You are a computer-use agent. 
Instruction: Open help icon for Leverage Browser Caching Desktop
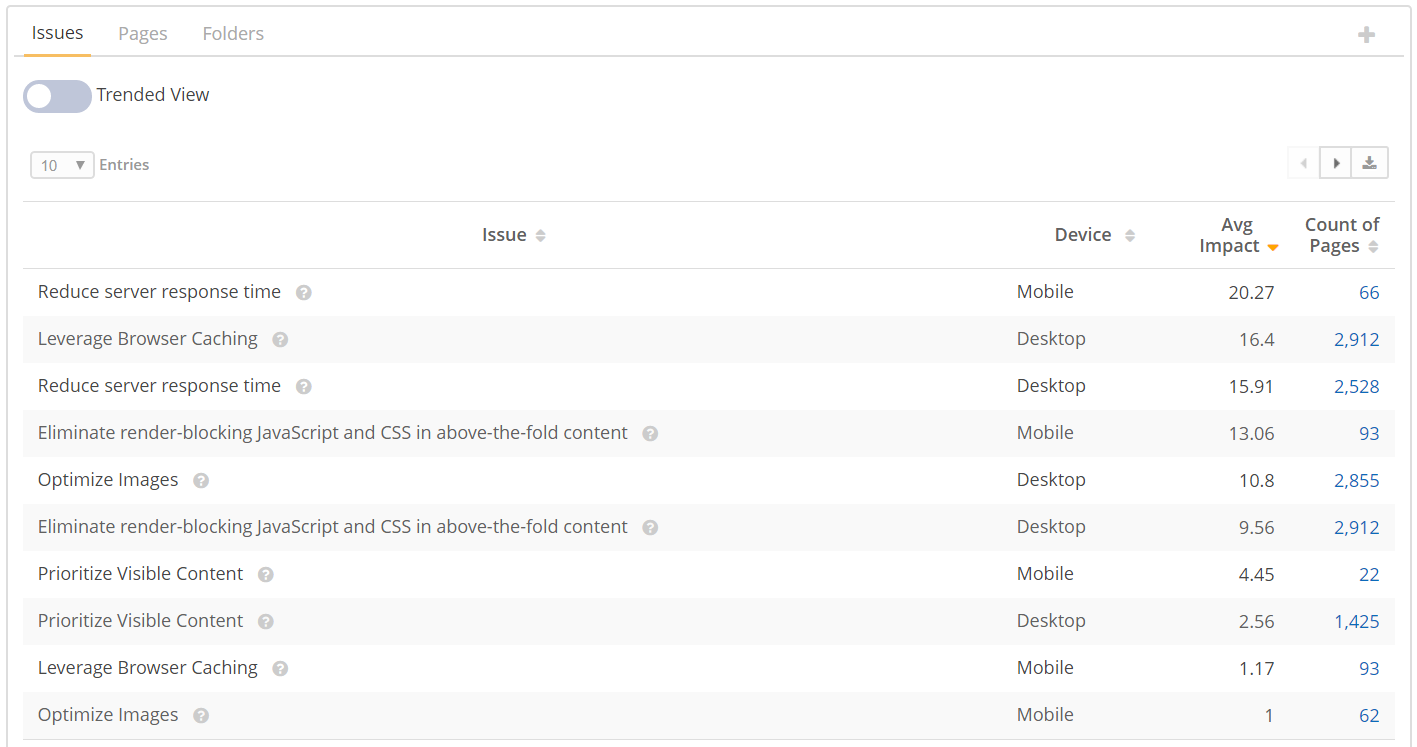tap(280, 339)
